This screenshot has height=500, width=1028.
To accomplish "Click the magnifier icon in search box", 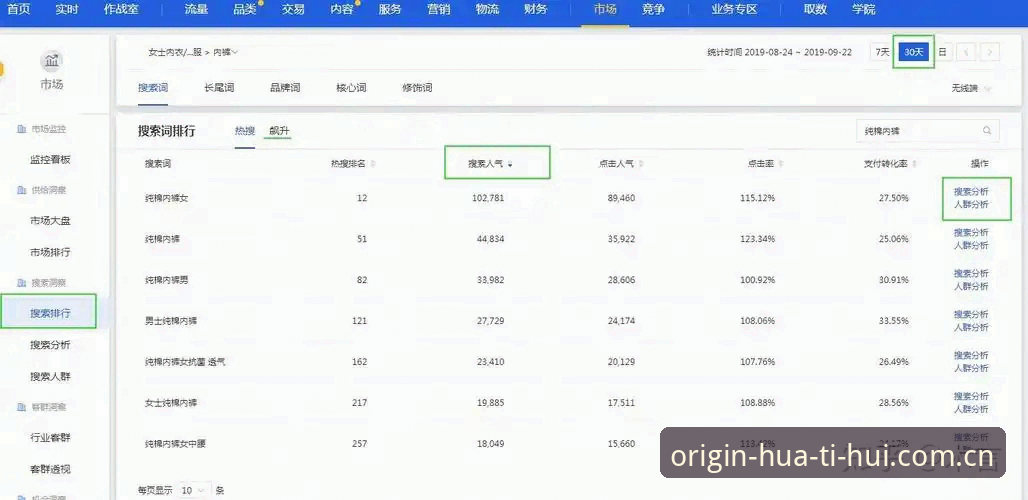I will click(x=987, y=130).
